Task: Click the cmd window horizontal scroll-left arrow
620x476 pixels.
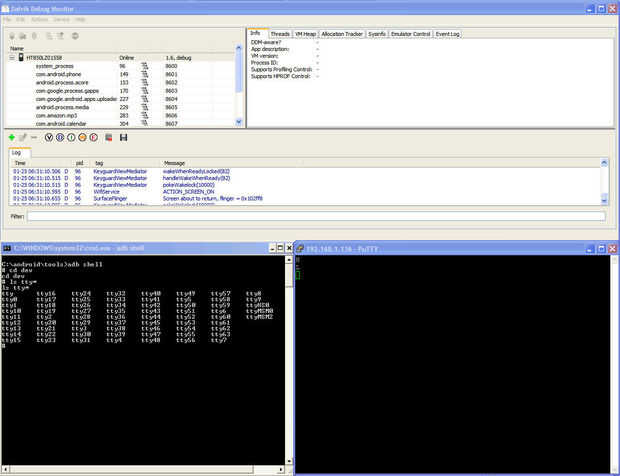Action: click(6, 469)
